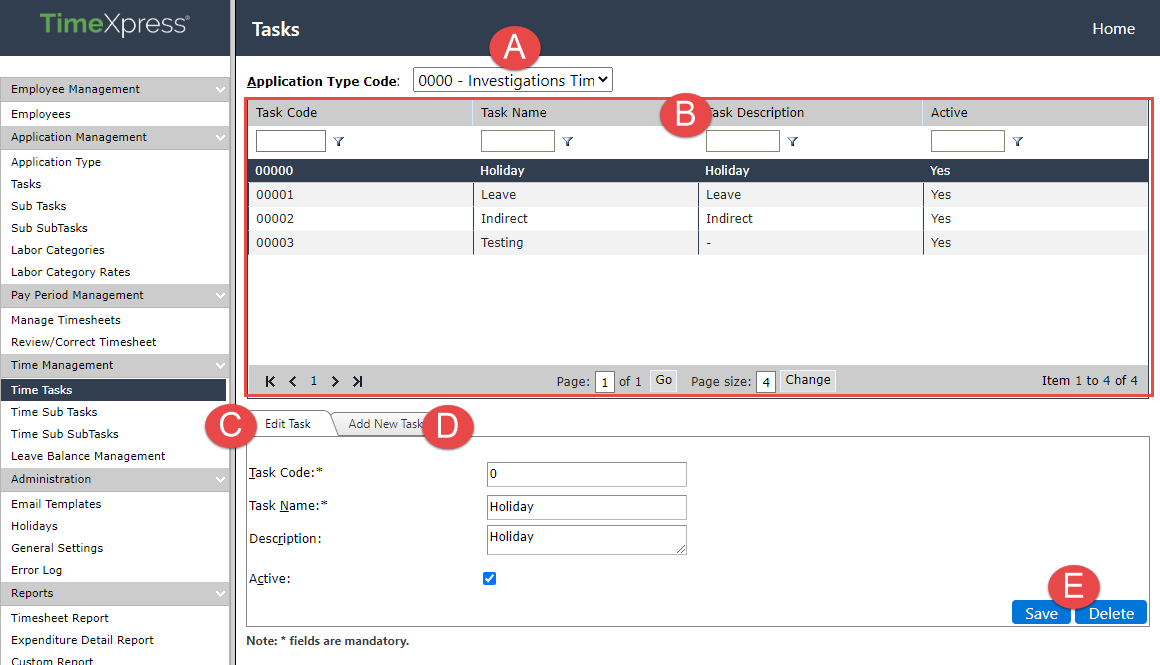Screen dimensions: 1160x665
Task: Click the Home link in the header
Action: coord(1113,29)
